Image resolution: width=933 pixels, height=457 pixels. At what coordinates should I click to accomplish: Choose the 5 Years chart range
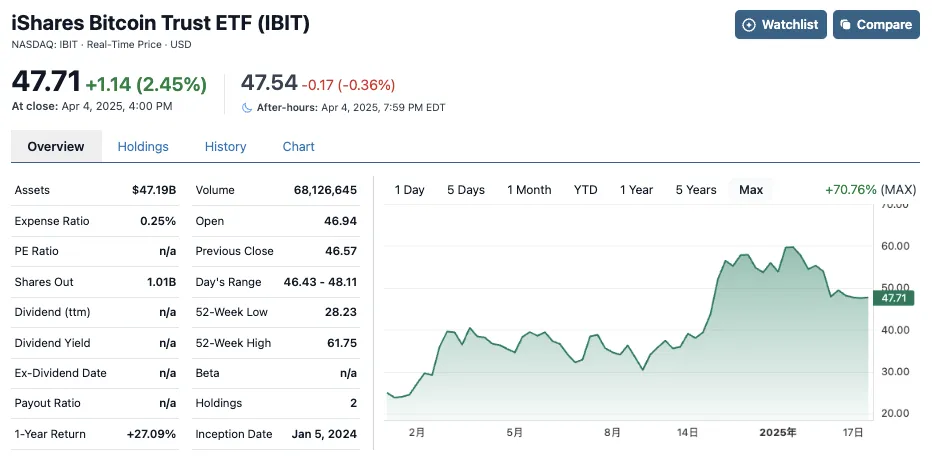pos(696,190)
